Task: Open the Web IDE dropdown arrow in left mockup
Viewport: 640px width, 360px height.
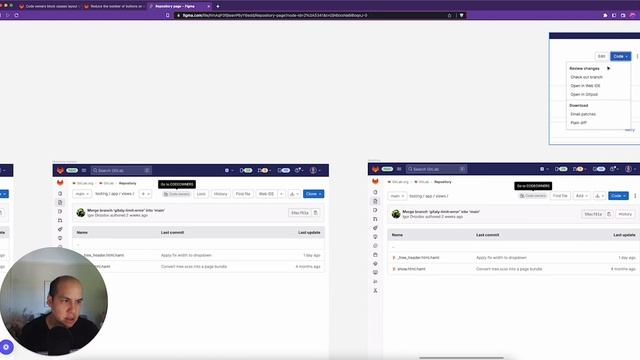Action: point(281,194)
